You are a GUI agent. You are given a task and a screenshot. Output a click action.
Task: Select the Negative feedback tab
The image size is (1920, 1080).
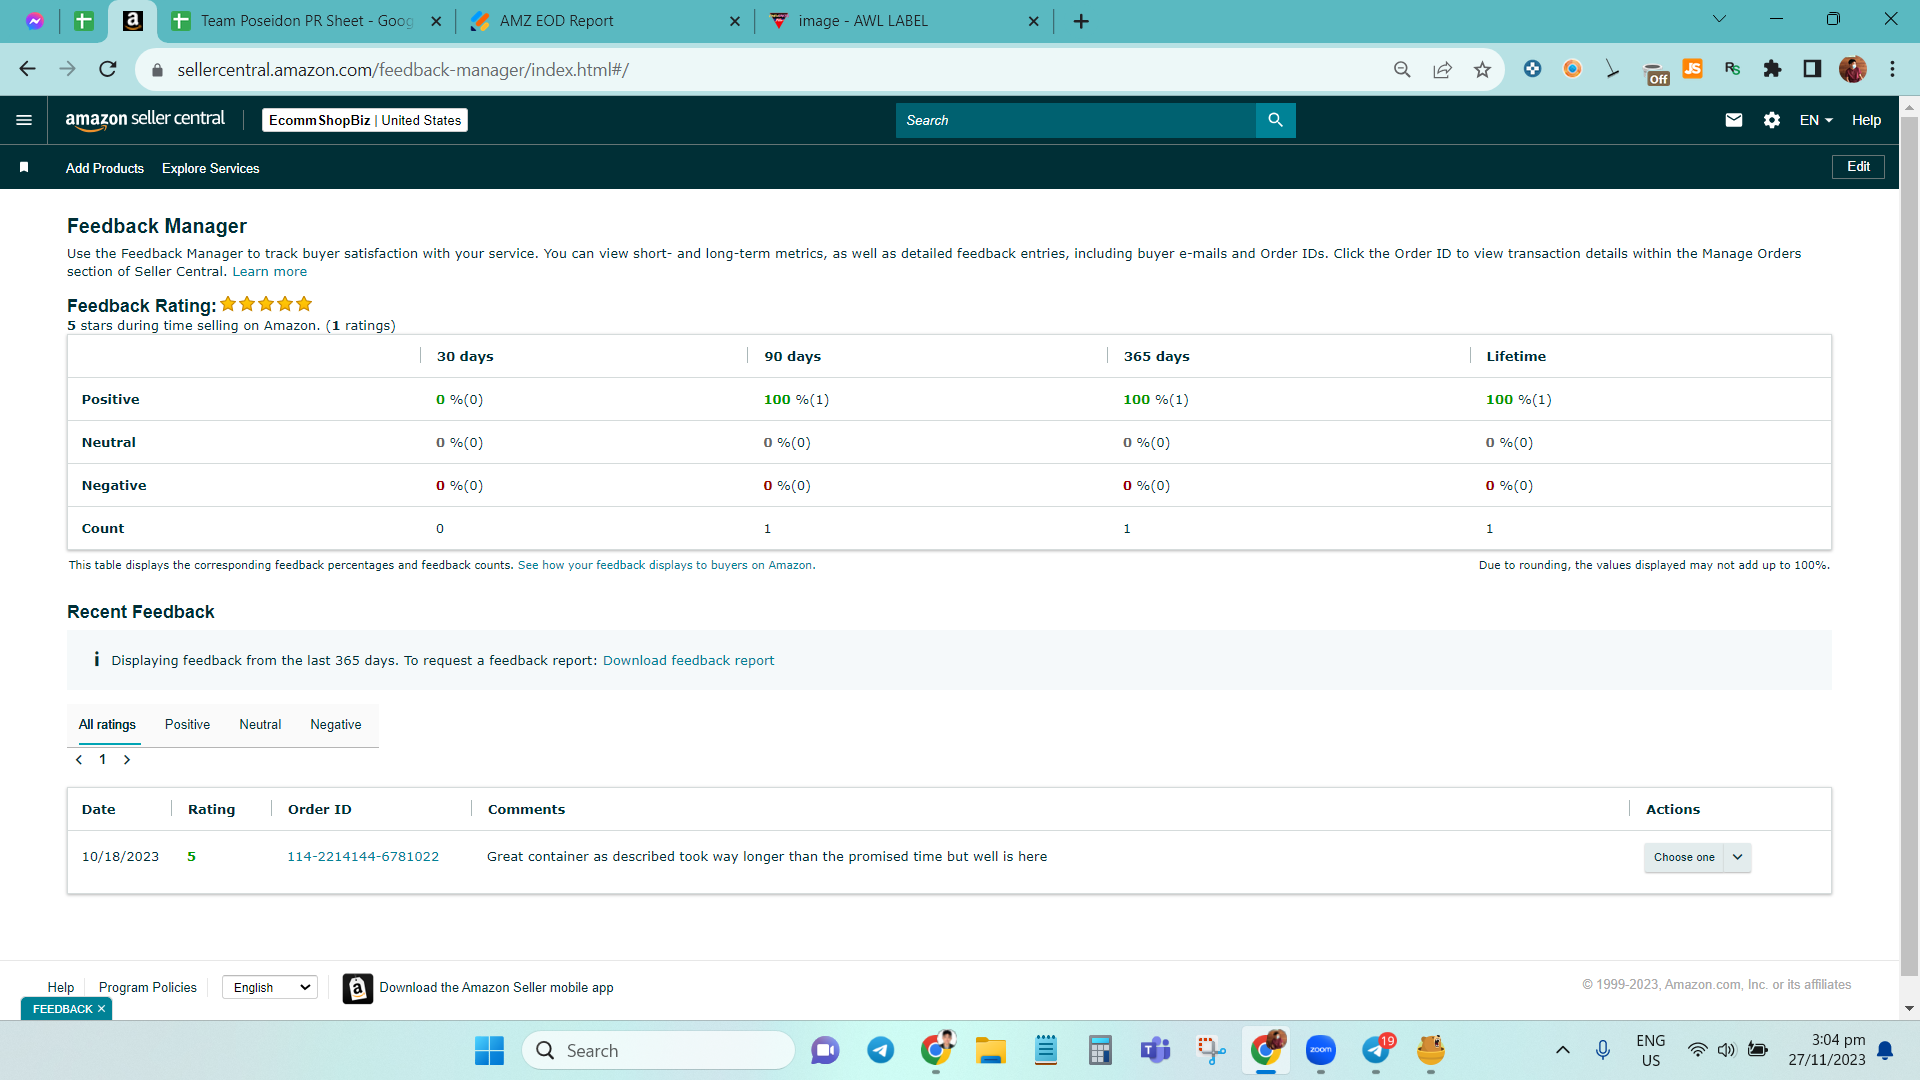336,724
